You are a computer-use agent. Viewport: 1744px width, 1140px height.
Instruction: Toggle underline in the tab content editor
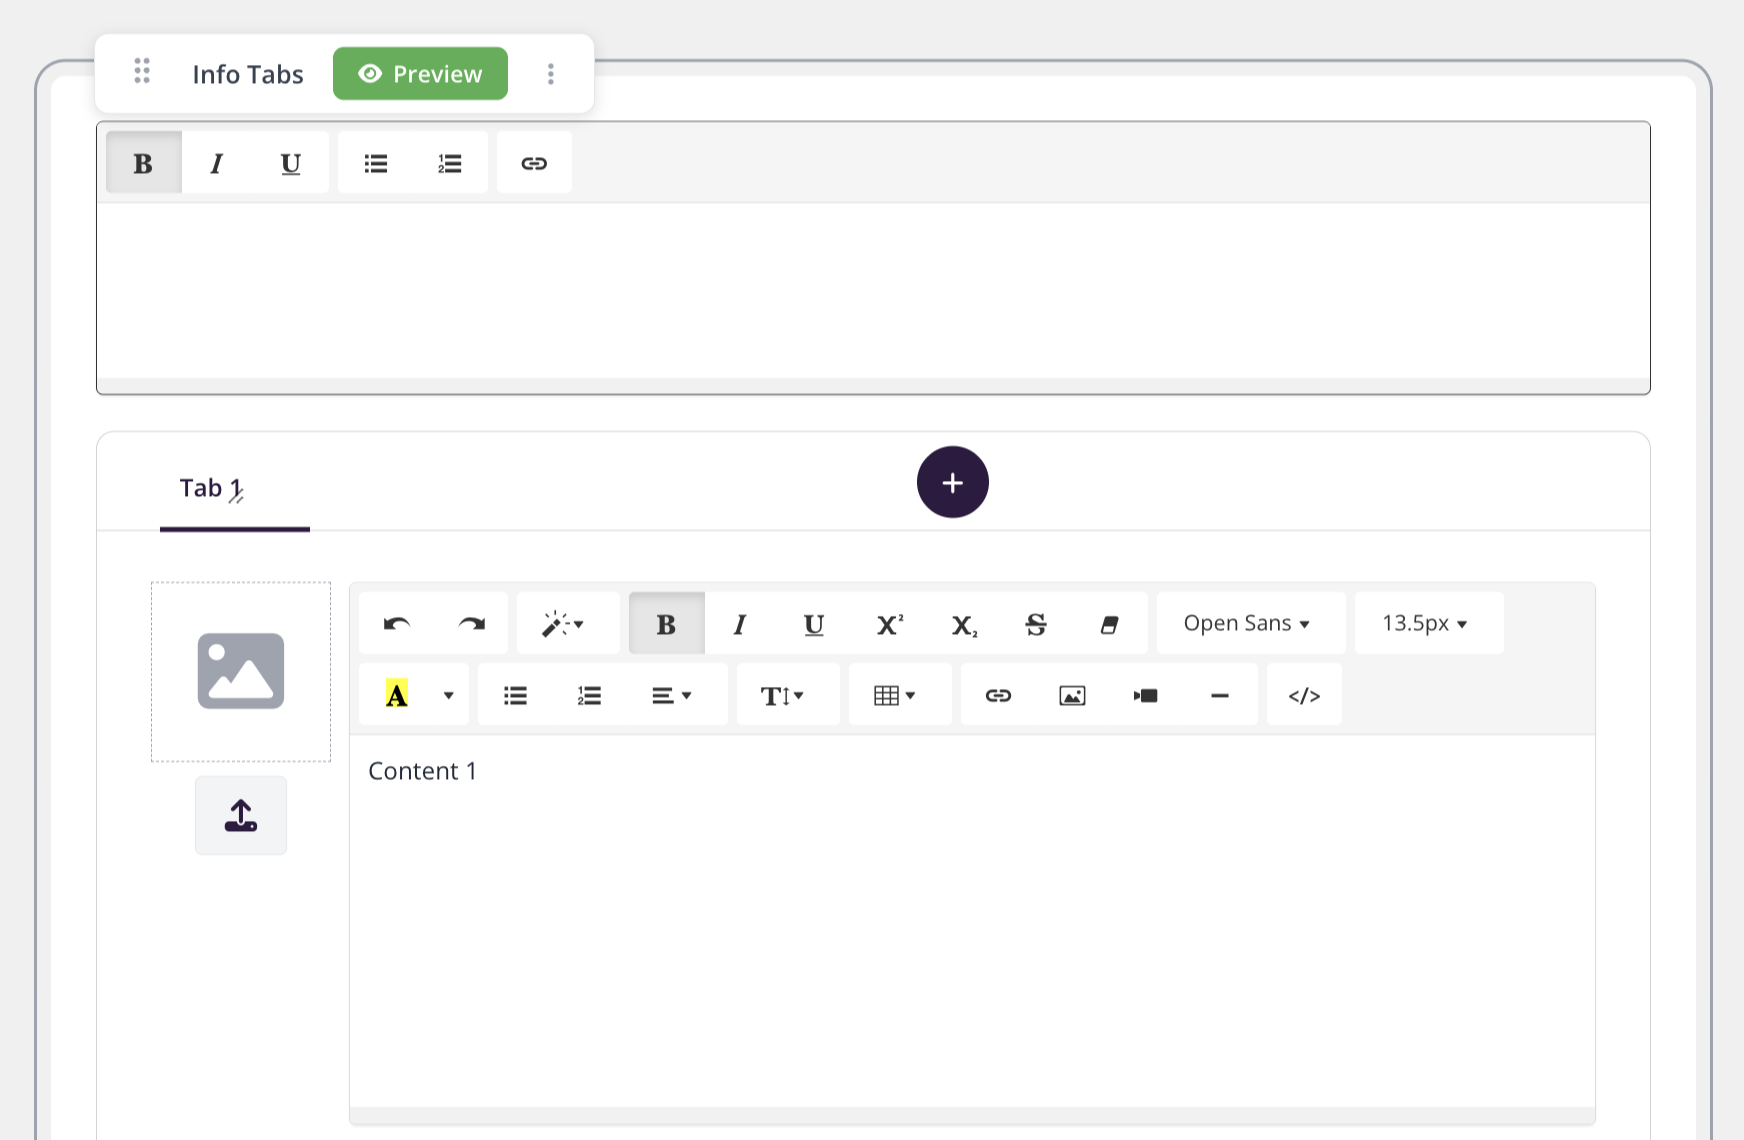pos(814,624)
